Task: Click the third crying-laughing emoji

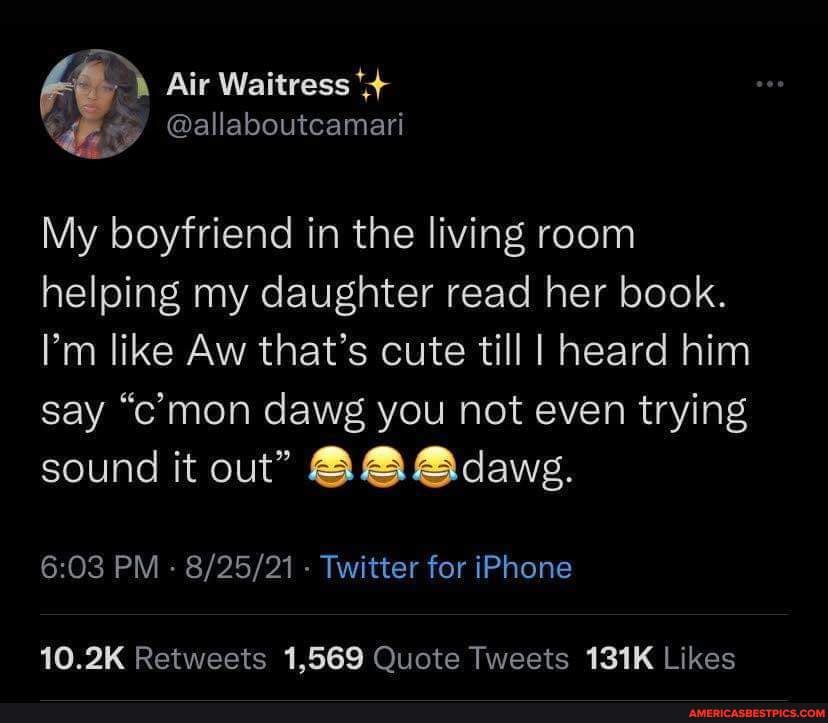Action: (435, 466)
